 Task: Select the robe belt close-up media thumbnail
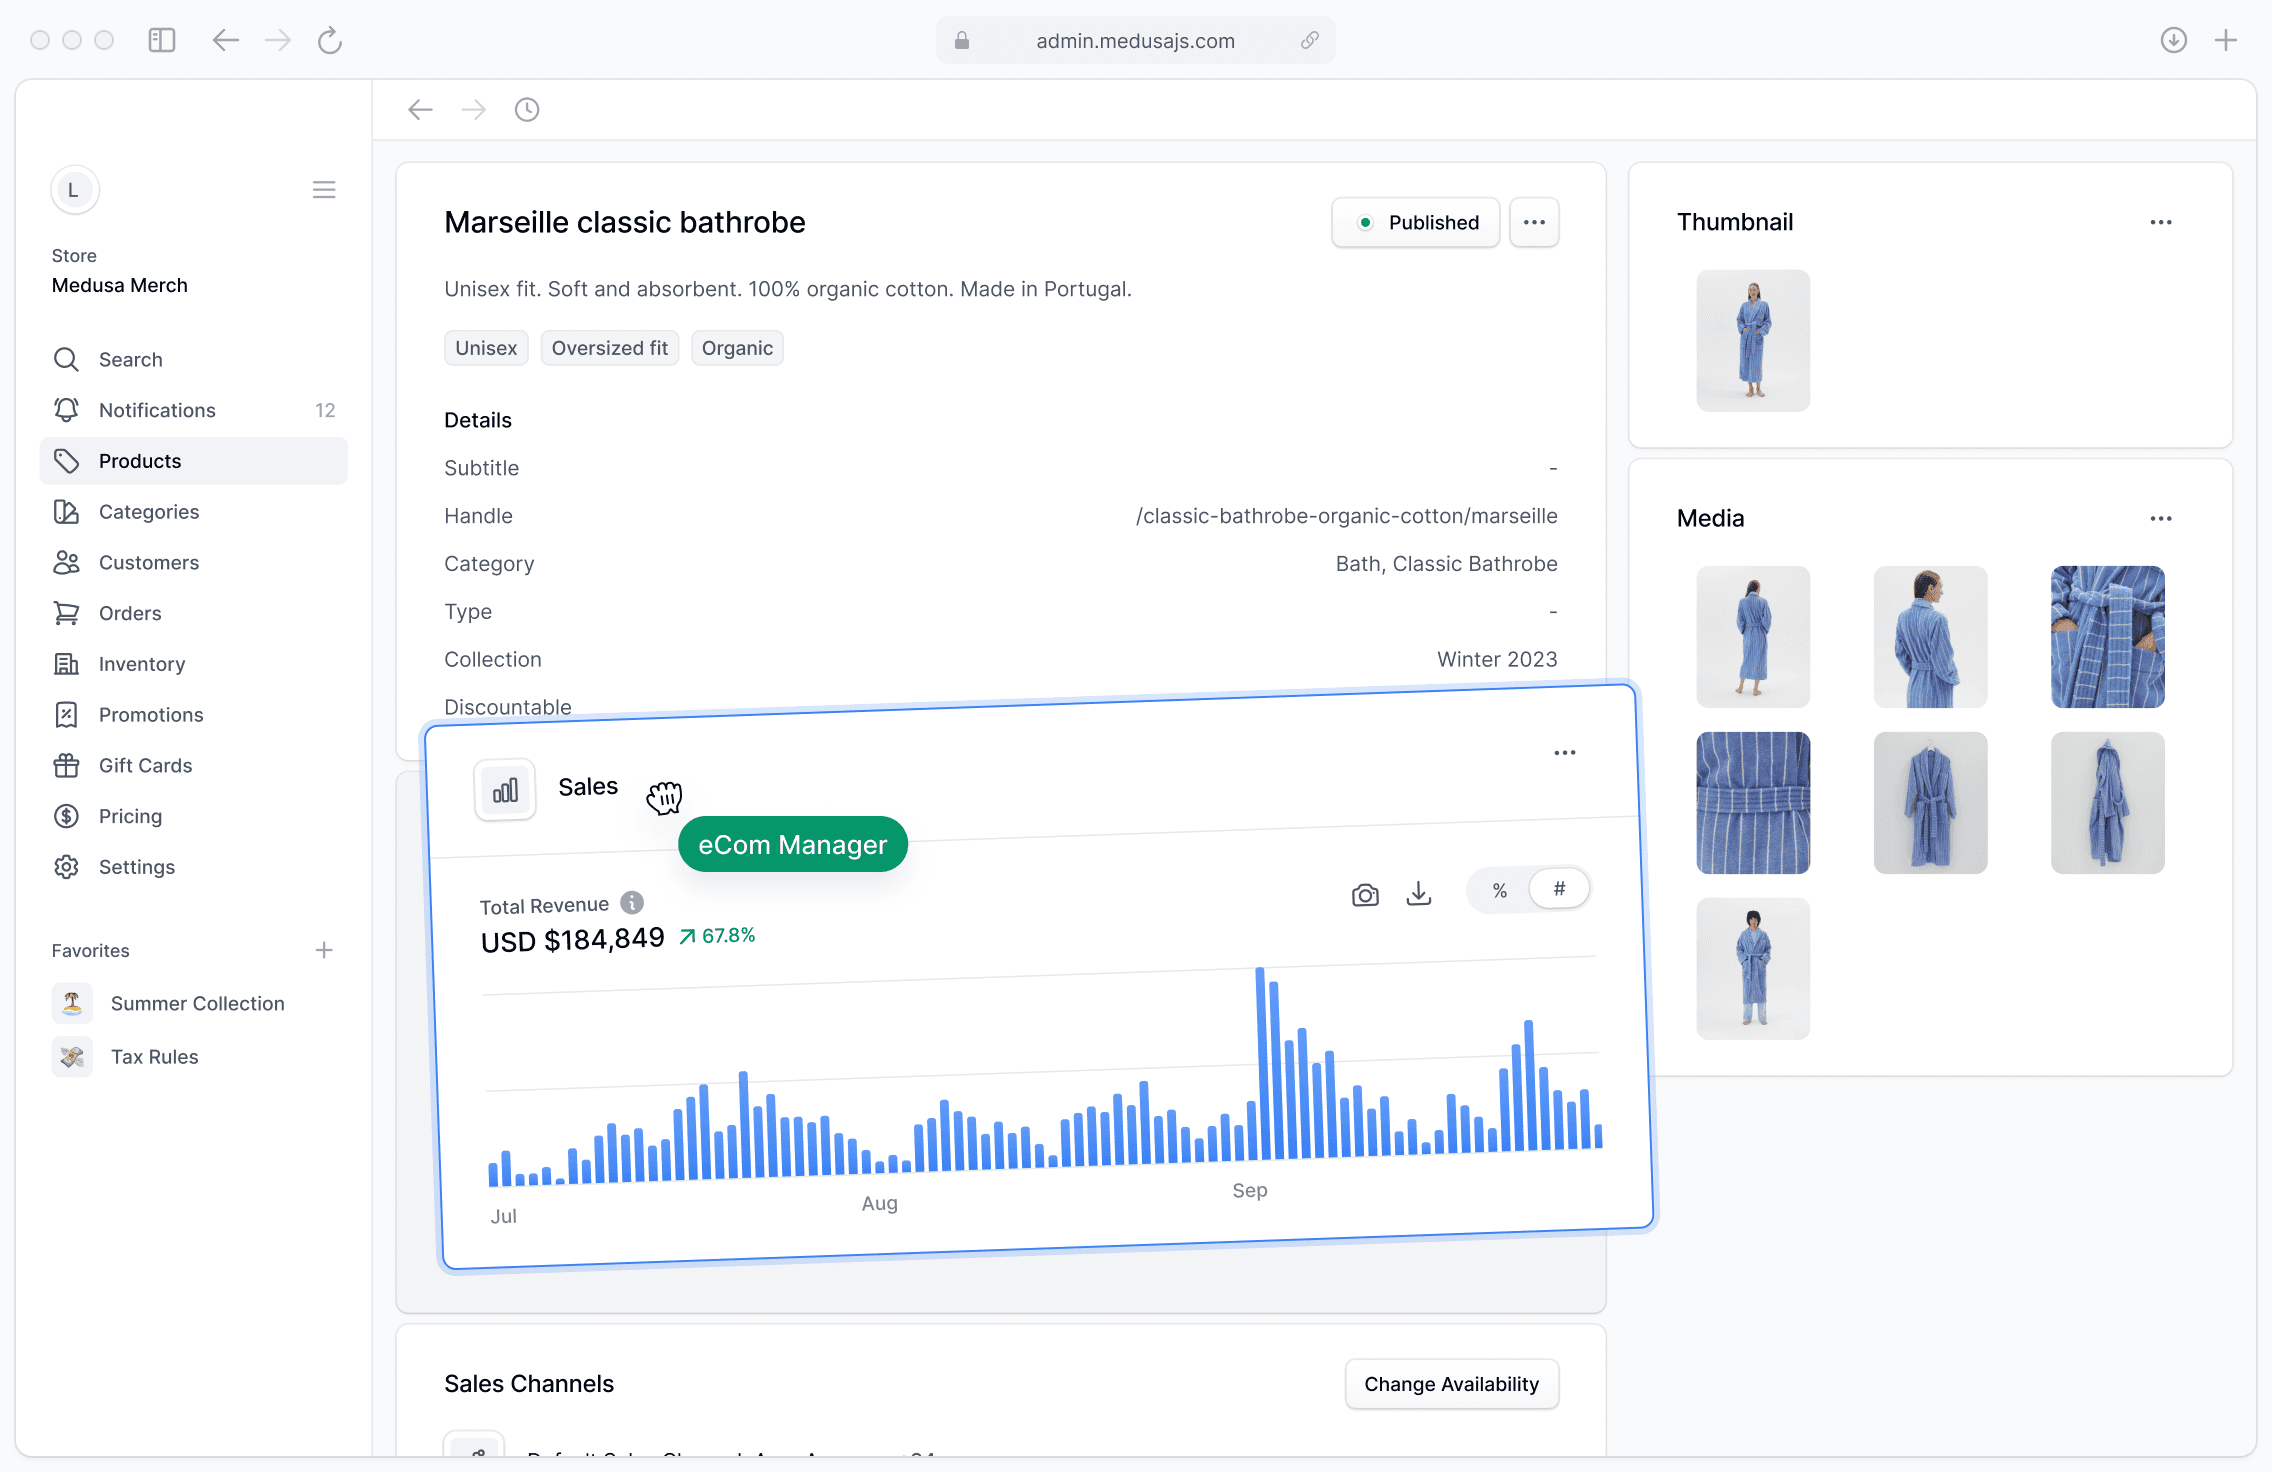click(x=1753, y=803)
